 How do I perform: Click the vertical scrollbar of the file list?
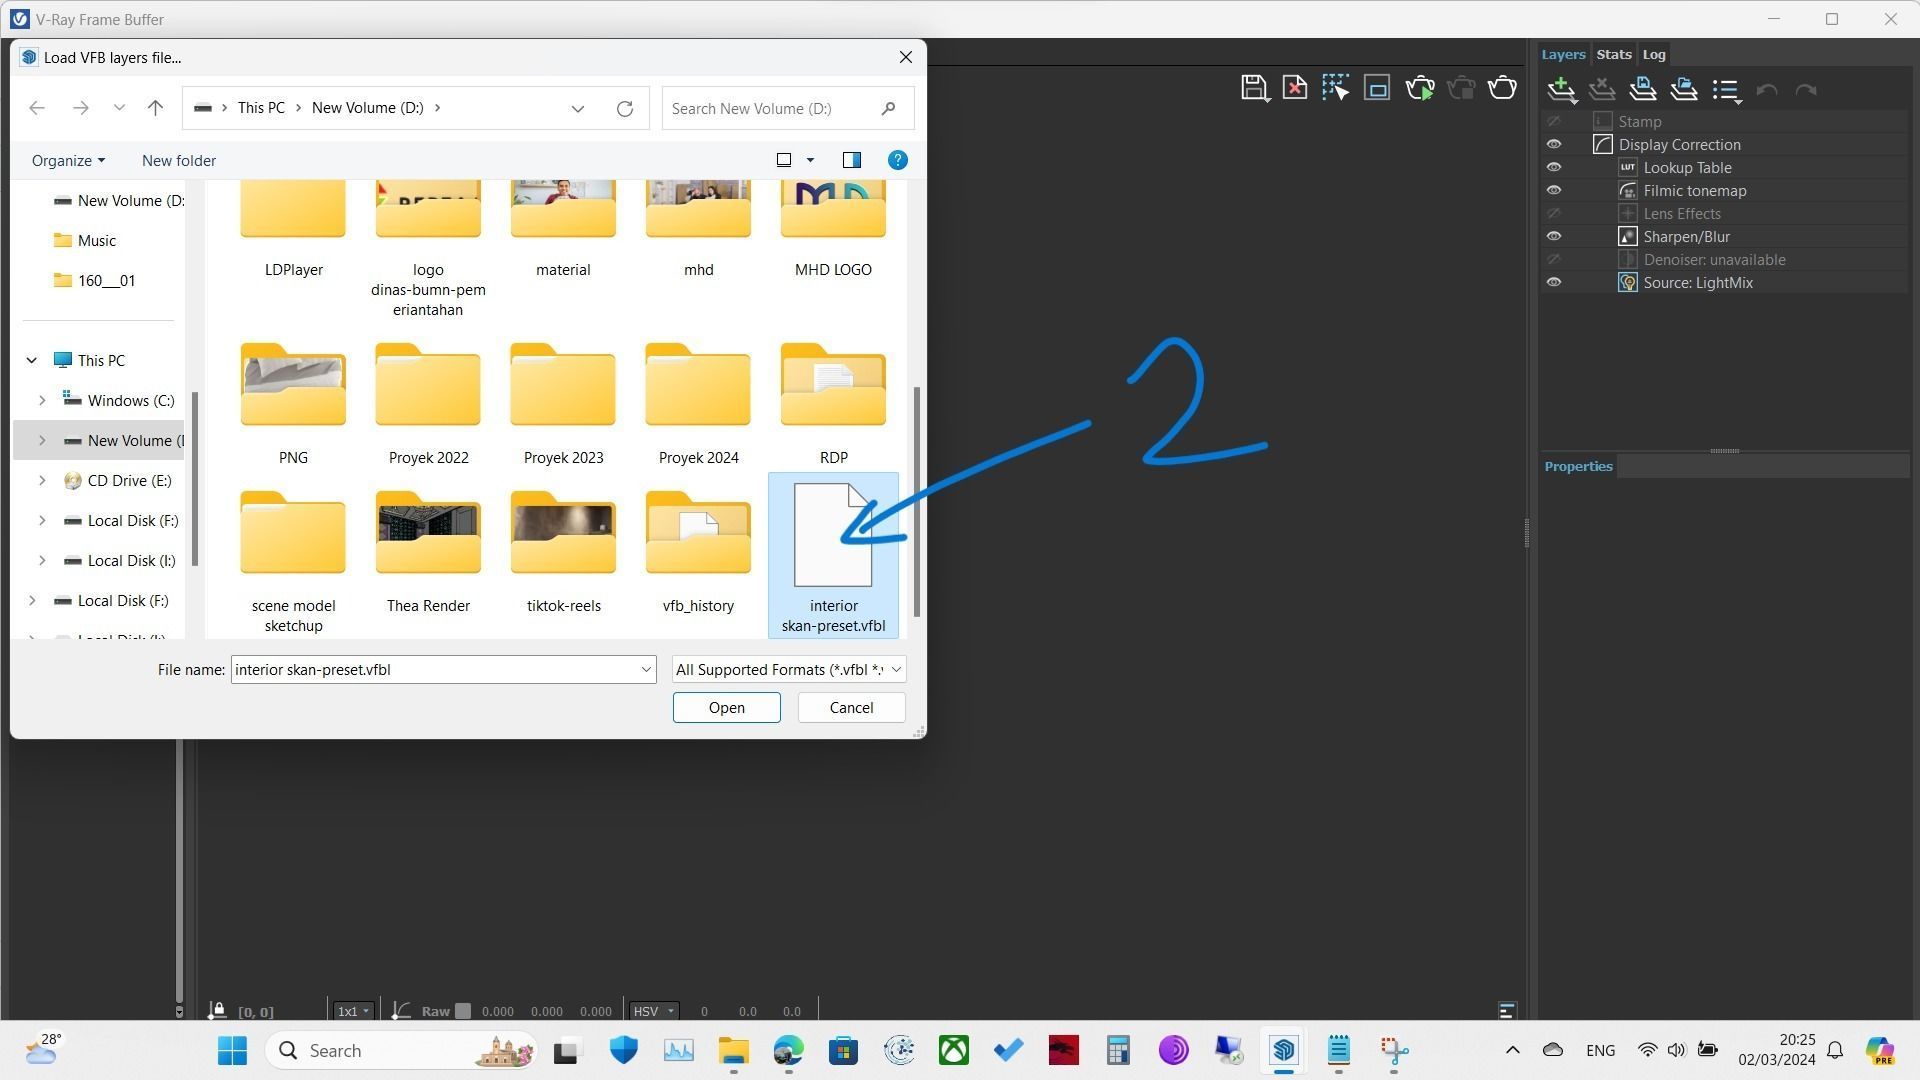click(x=916, y=500)
